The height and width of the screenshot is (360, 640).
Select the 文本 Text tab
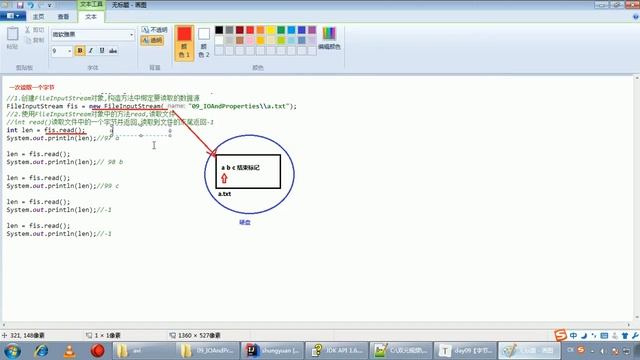[x=91, y=17]
